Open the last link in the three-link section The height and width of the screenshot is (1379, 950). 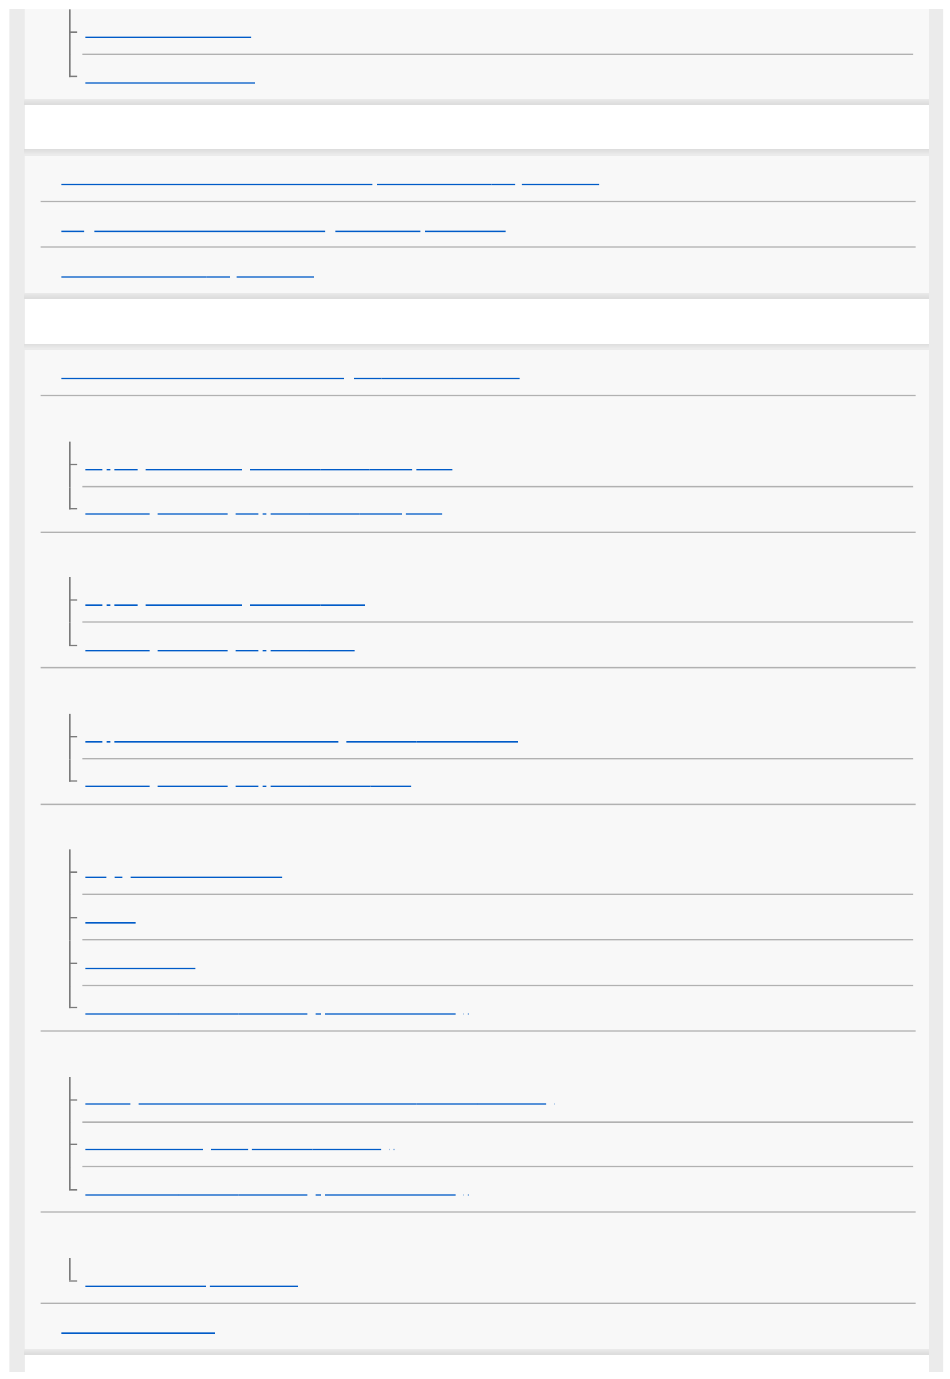tap(187, 271)
